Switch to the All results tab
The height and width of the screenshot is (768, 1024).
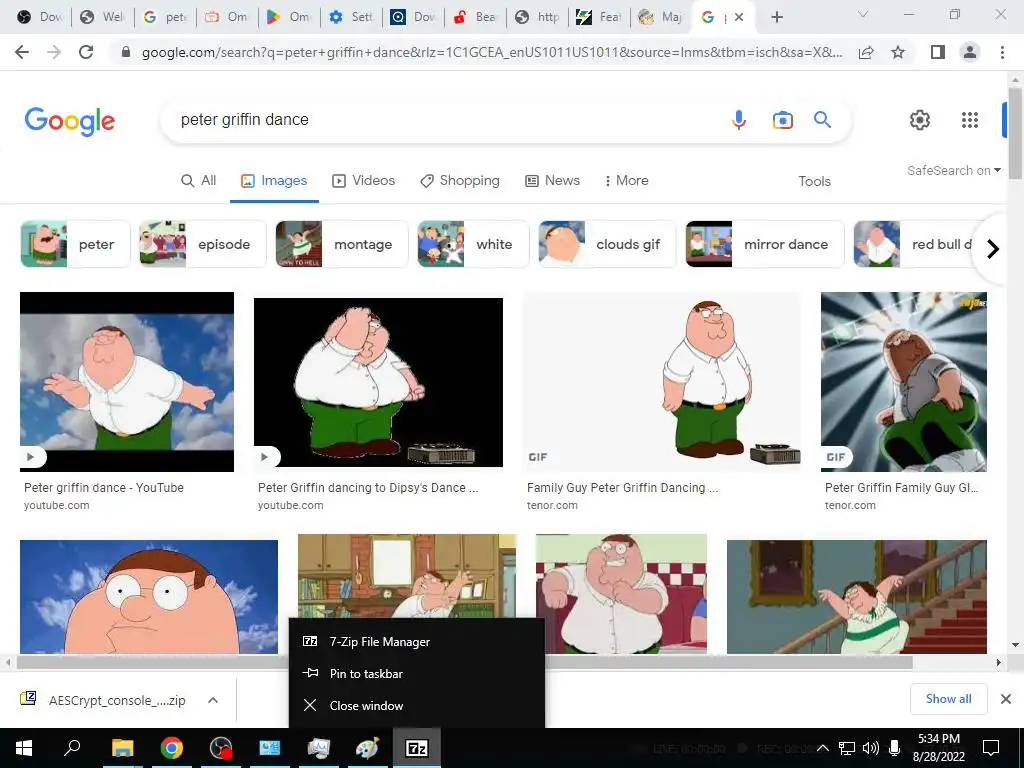click(199, 181)
